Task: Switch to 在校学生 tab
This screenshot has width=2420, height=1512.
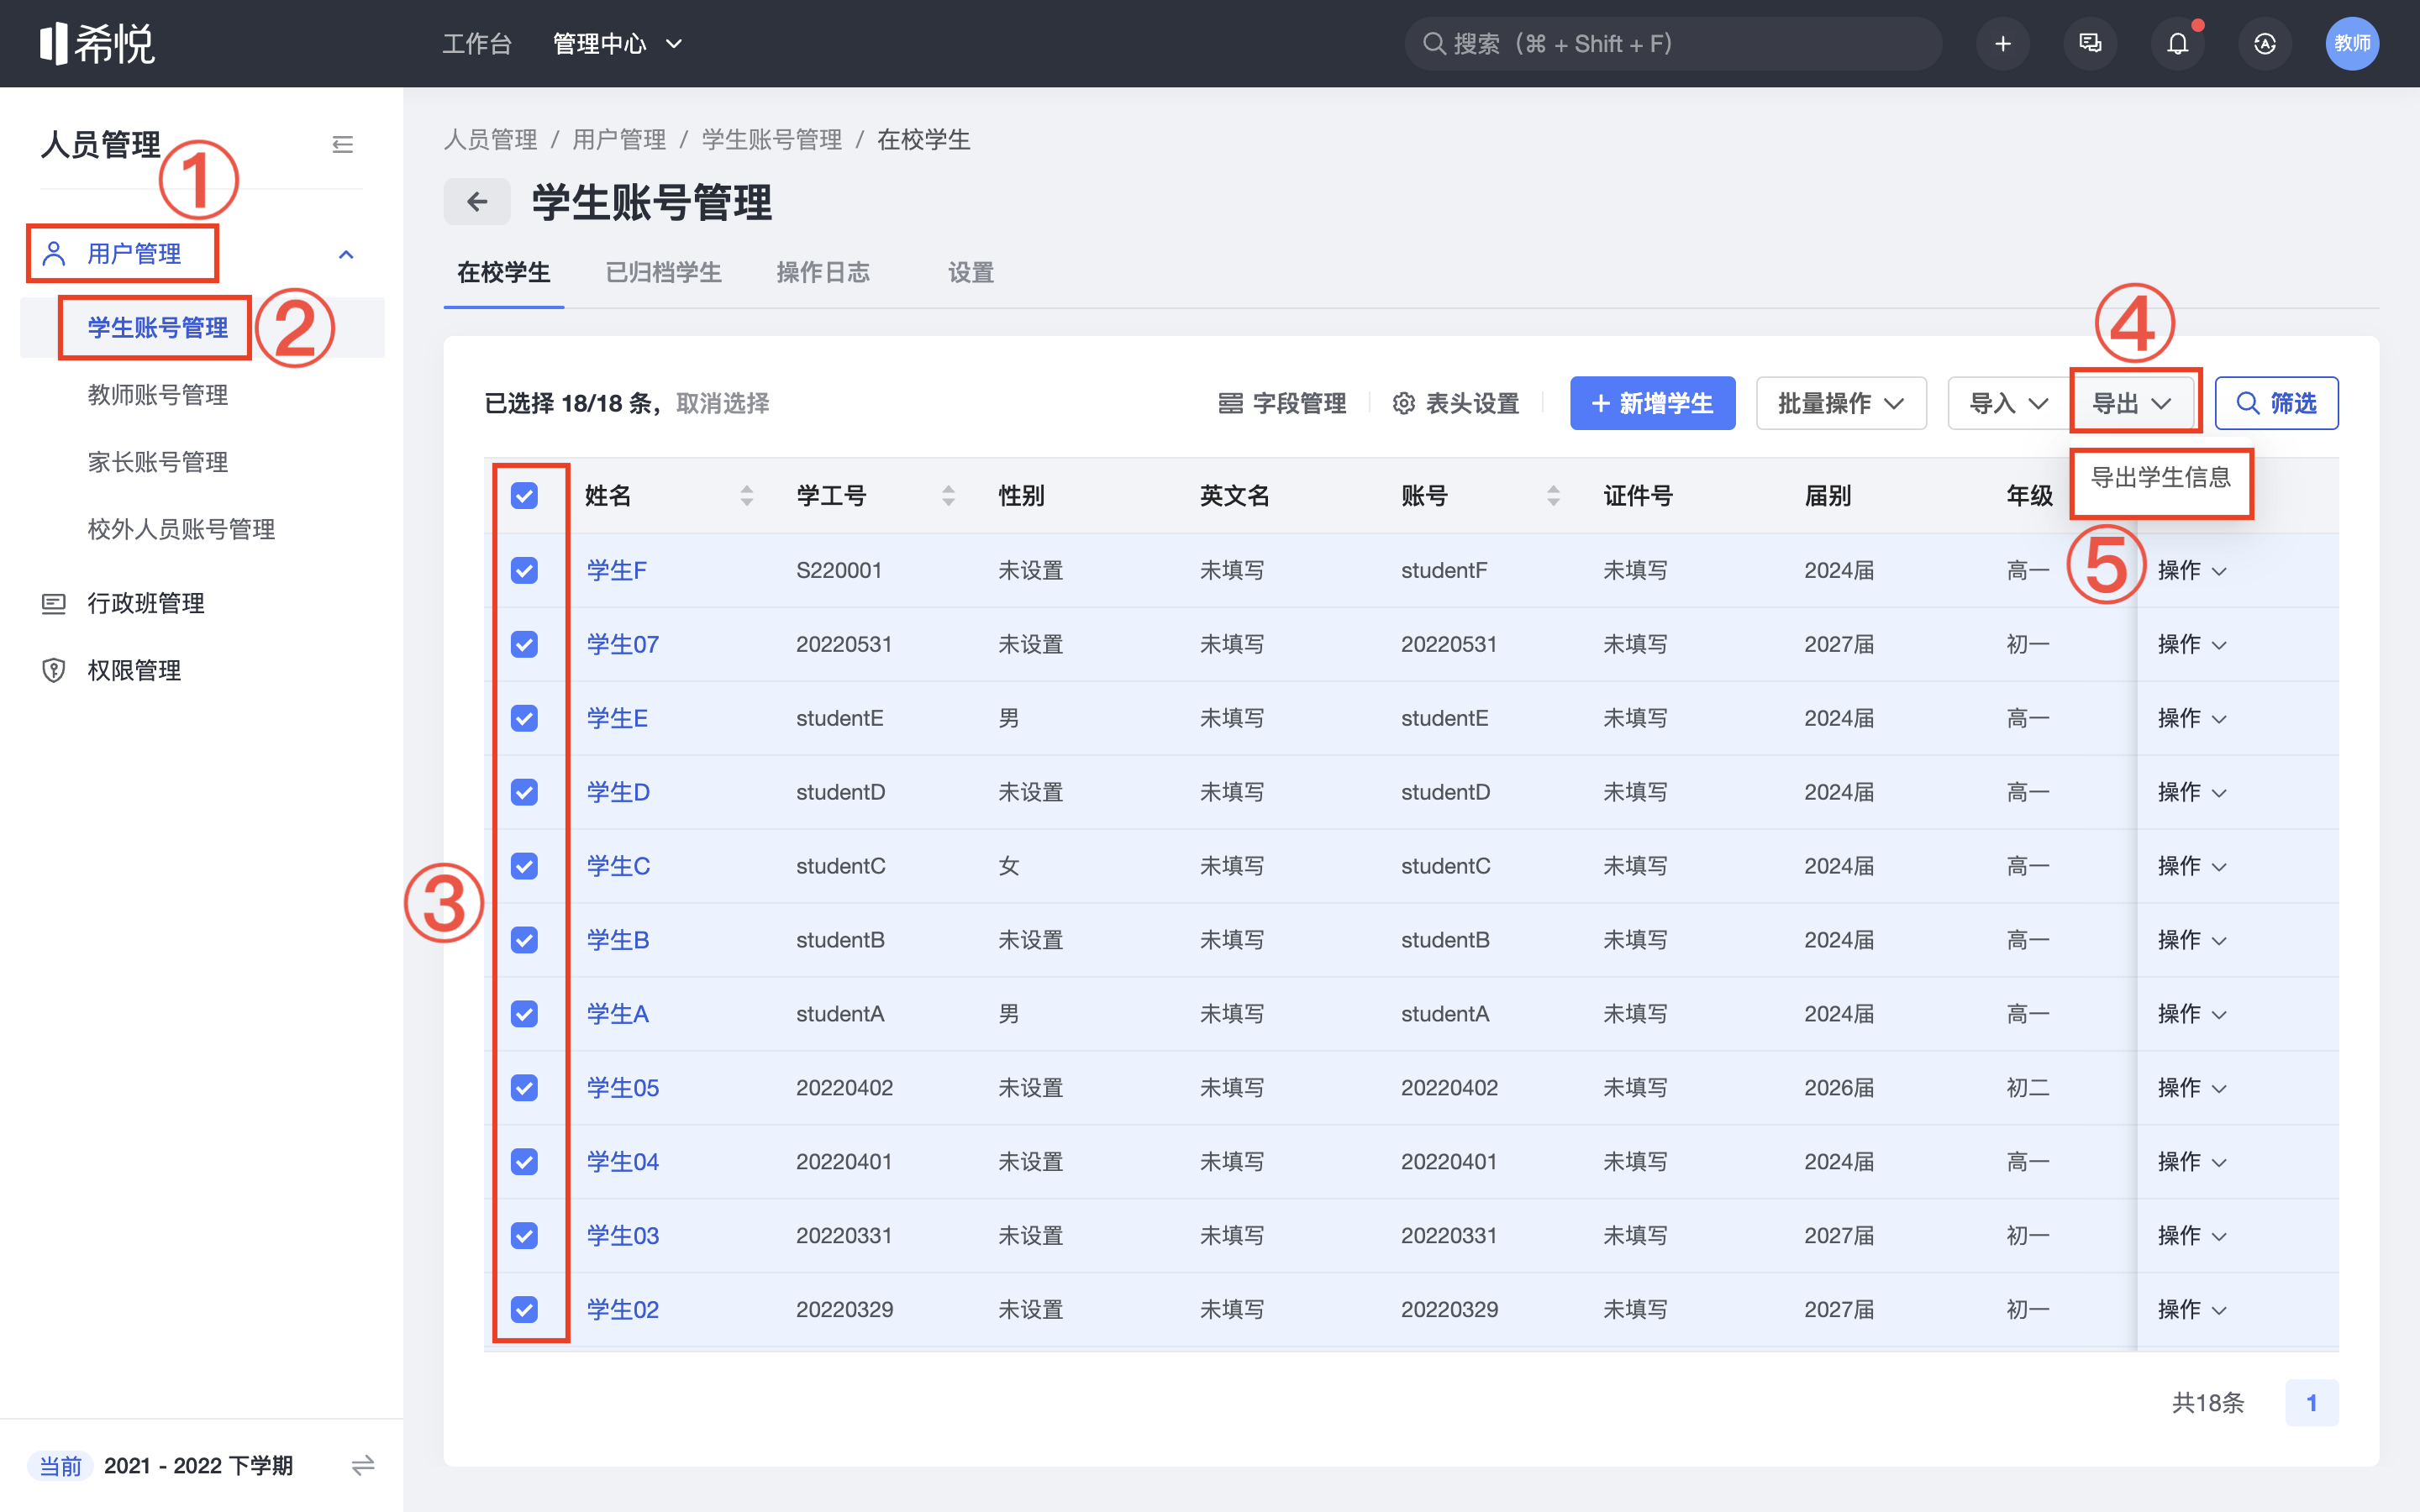Action: click(503, 272)
